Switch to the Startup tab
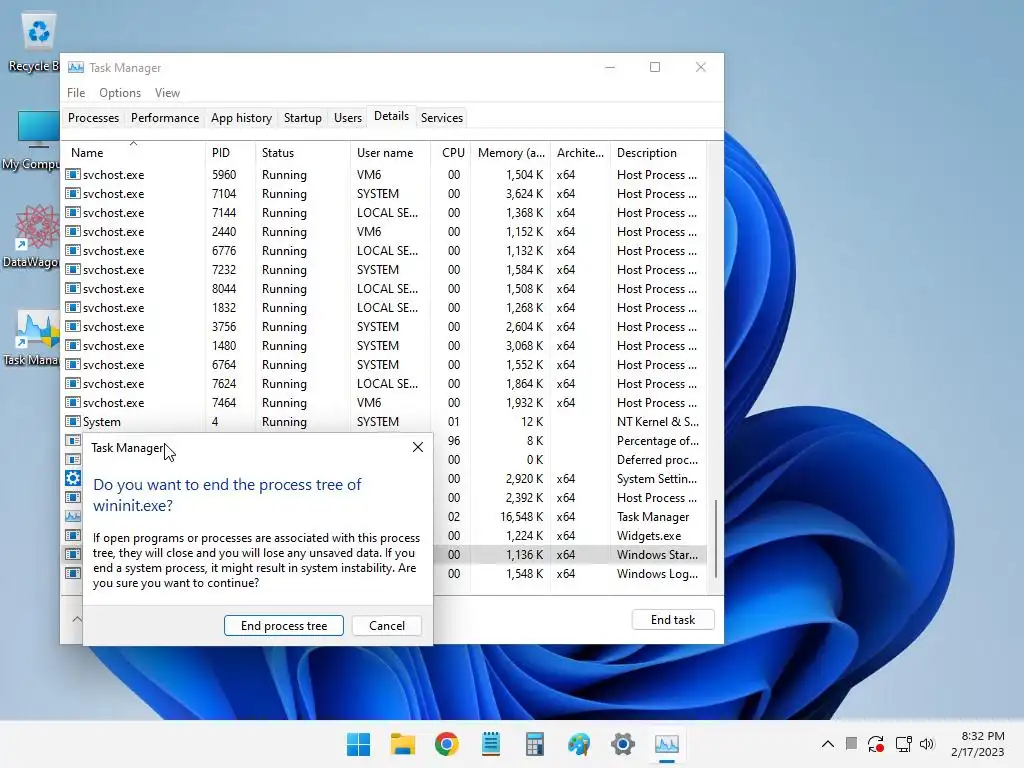 [x=302, y=118]
